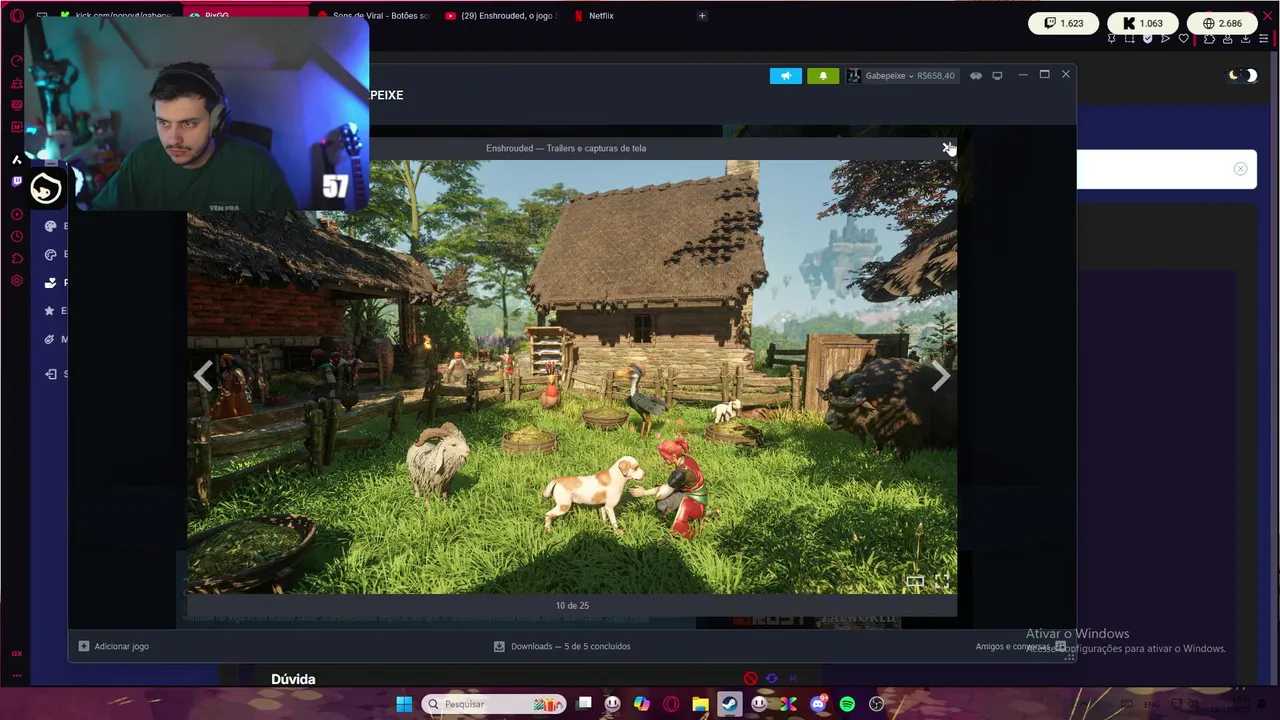Click Enshrouded — Trailers e capturas de tela title
Image resolution: width=1280 pixels, height=720 pixels.
coord(566,148)
